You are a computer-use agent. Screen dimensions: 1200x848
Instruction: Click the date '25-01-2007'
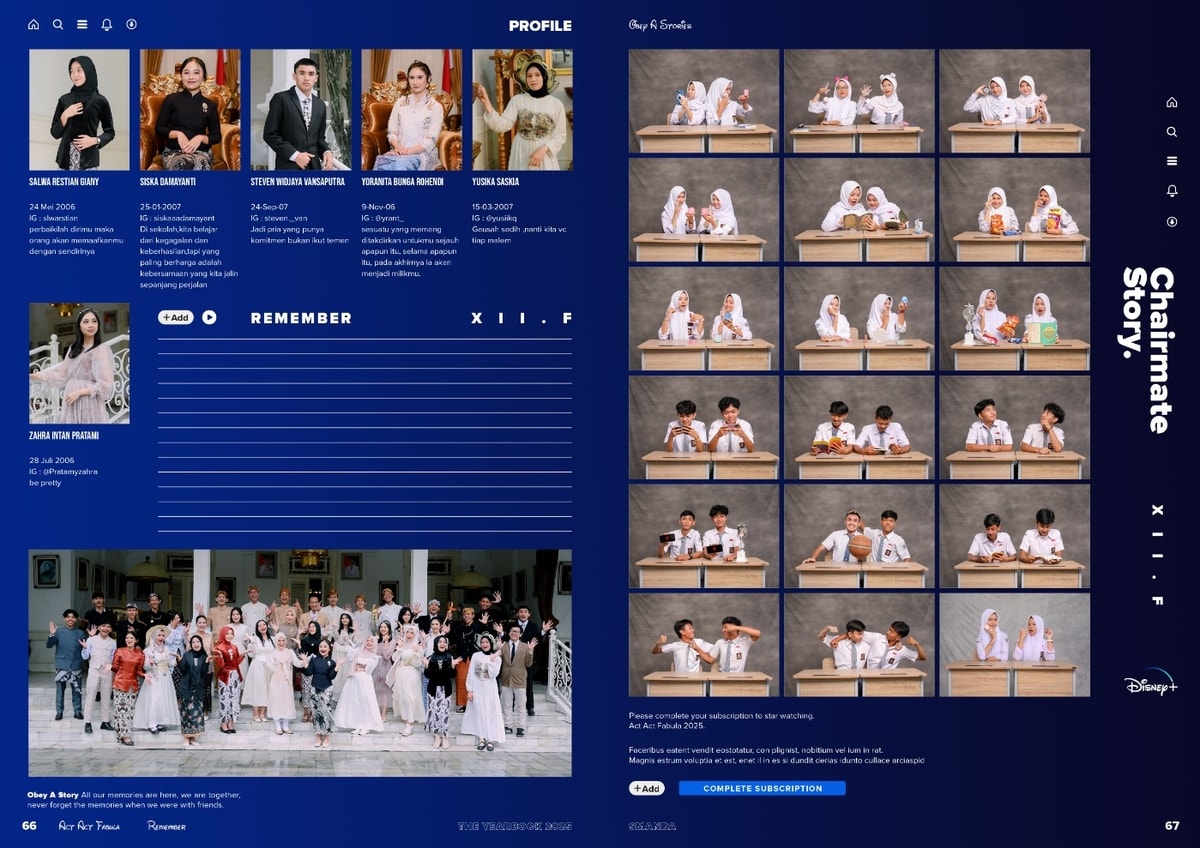(160, 206)
